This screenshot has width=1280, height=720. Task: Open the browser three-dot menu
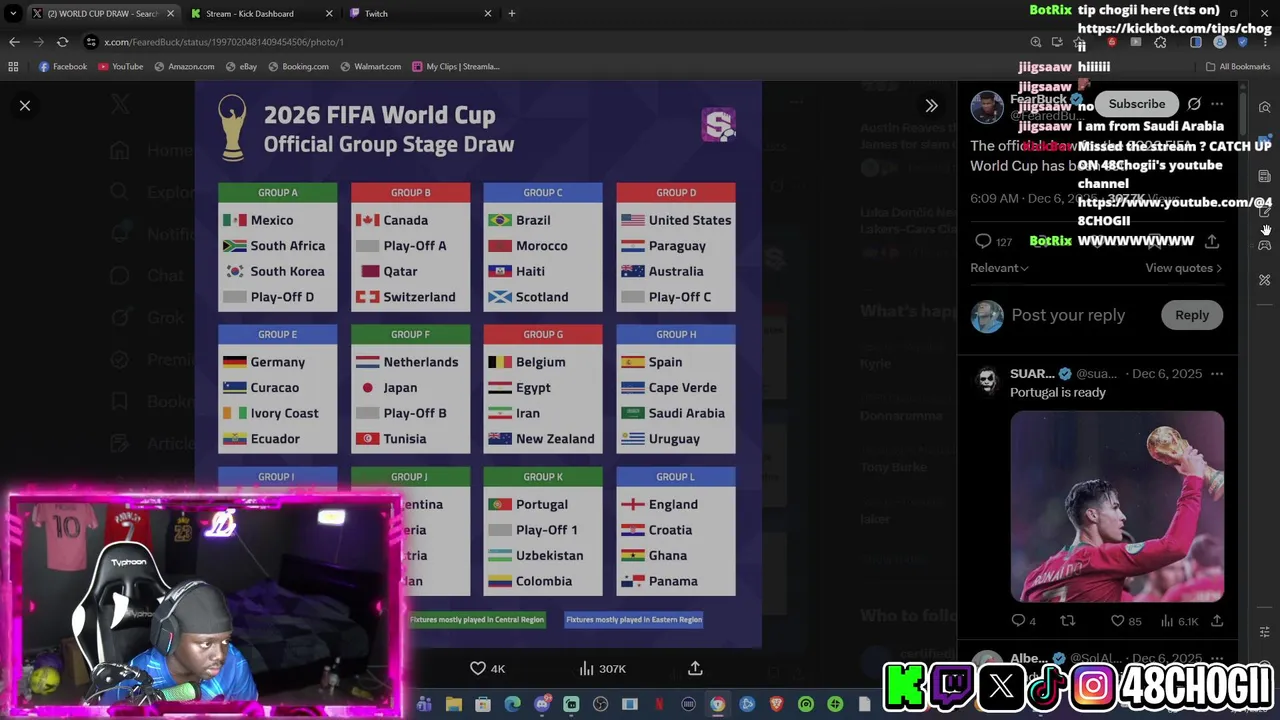1266,42
